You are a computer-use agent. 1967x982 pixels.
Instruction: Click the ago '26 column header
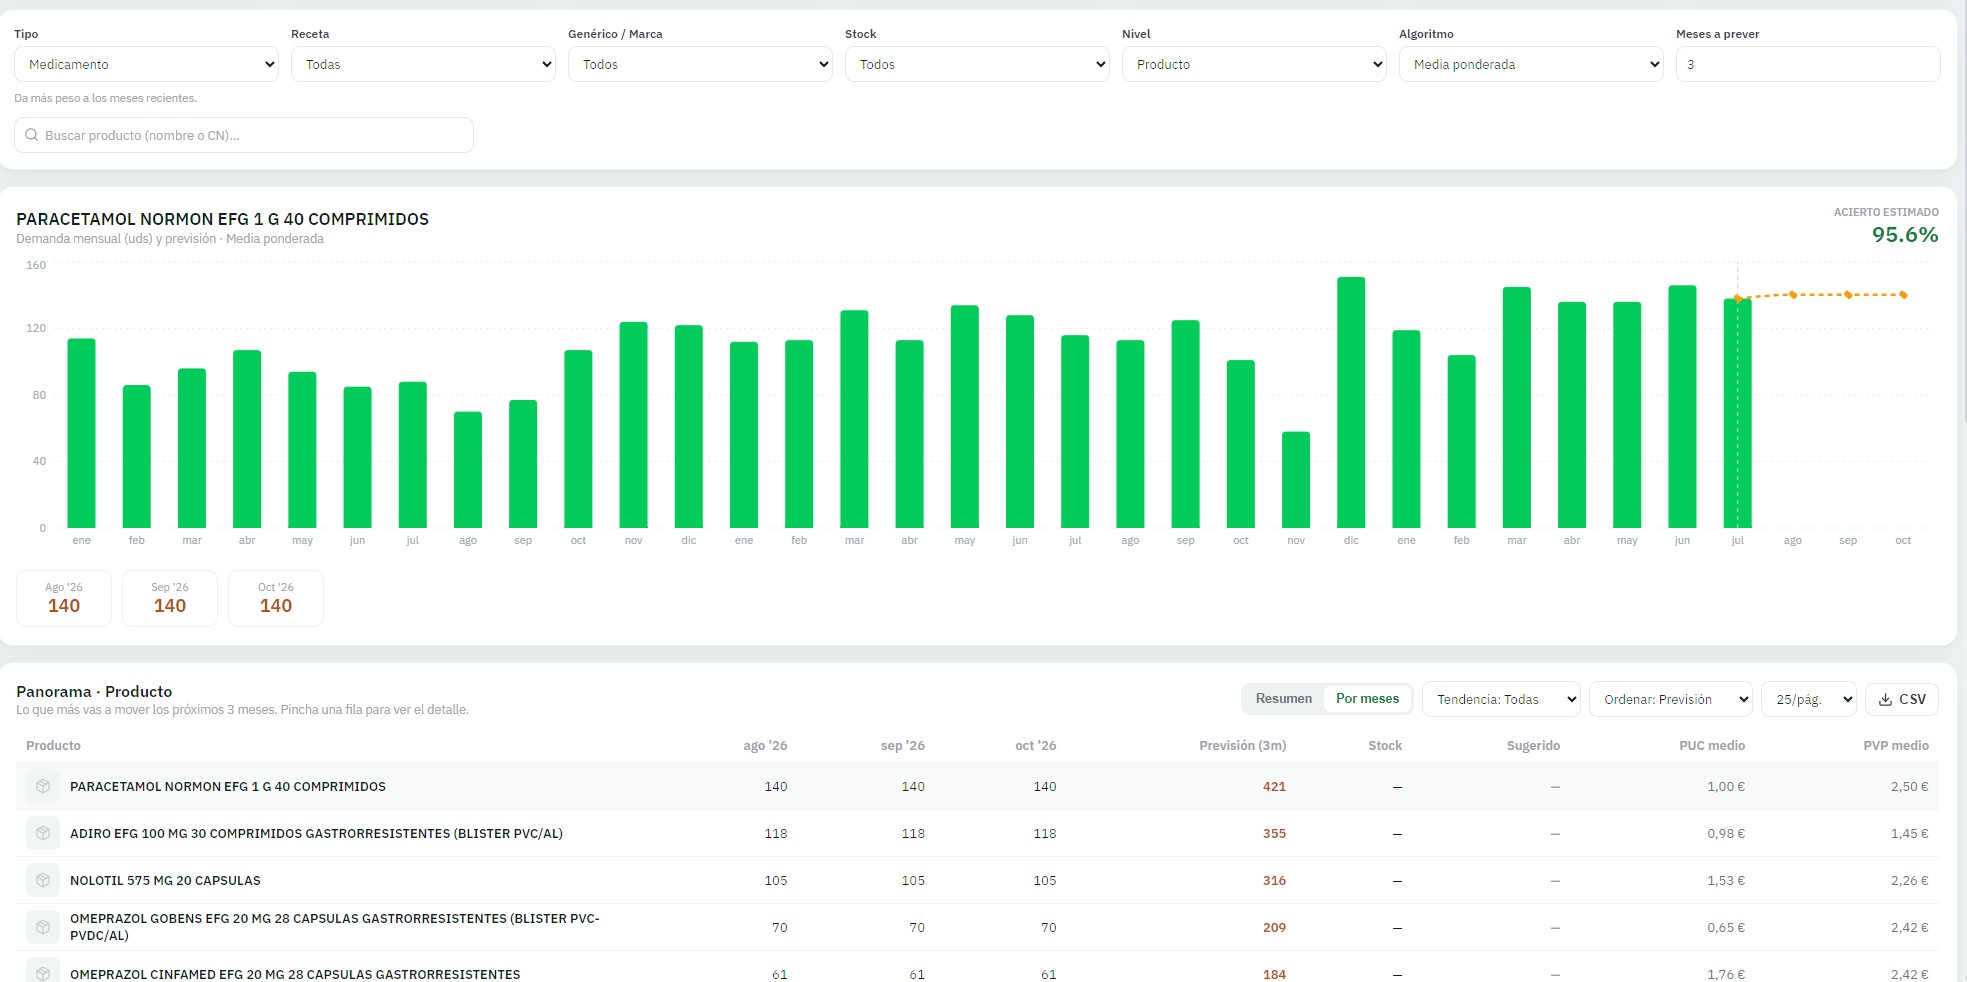click(765, 746)
